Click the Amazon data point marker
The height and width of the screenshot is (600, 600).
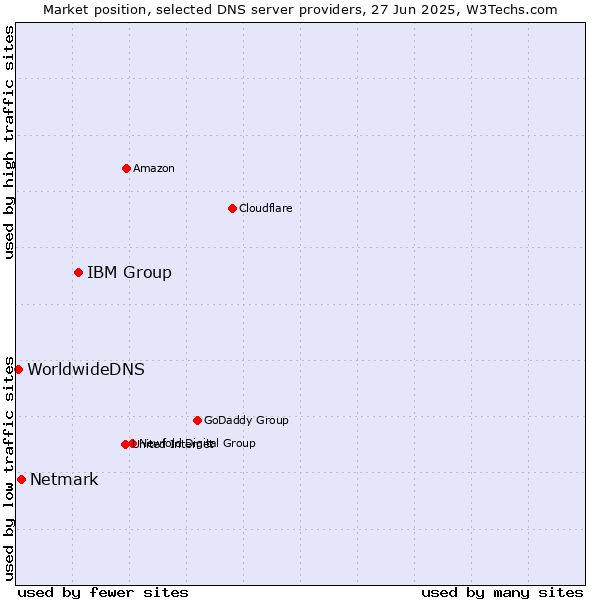[x=126, y=168]
